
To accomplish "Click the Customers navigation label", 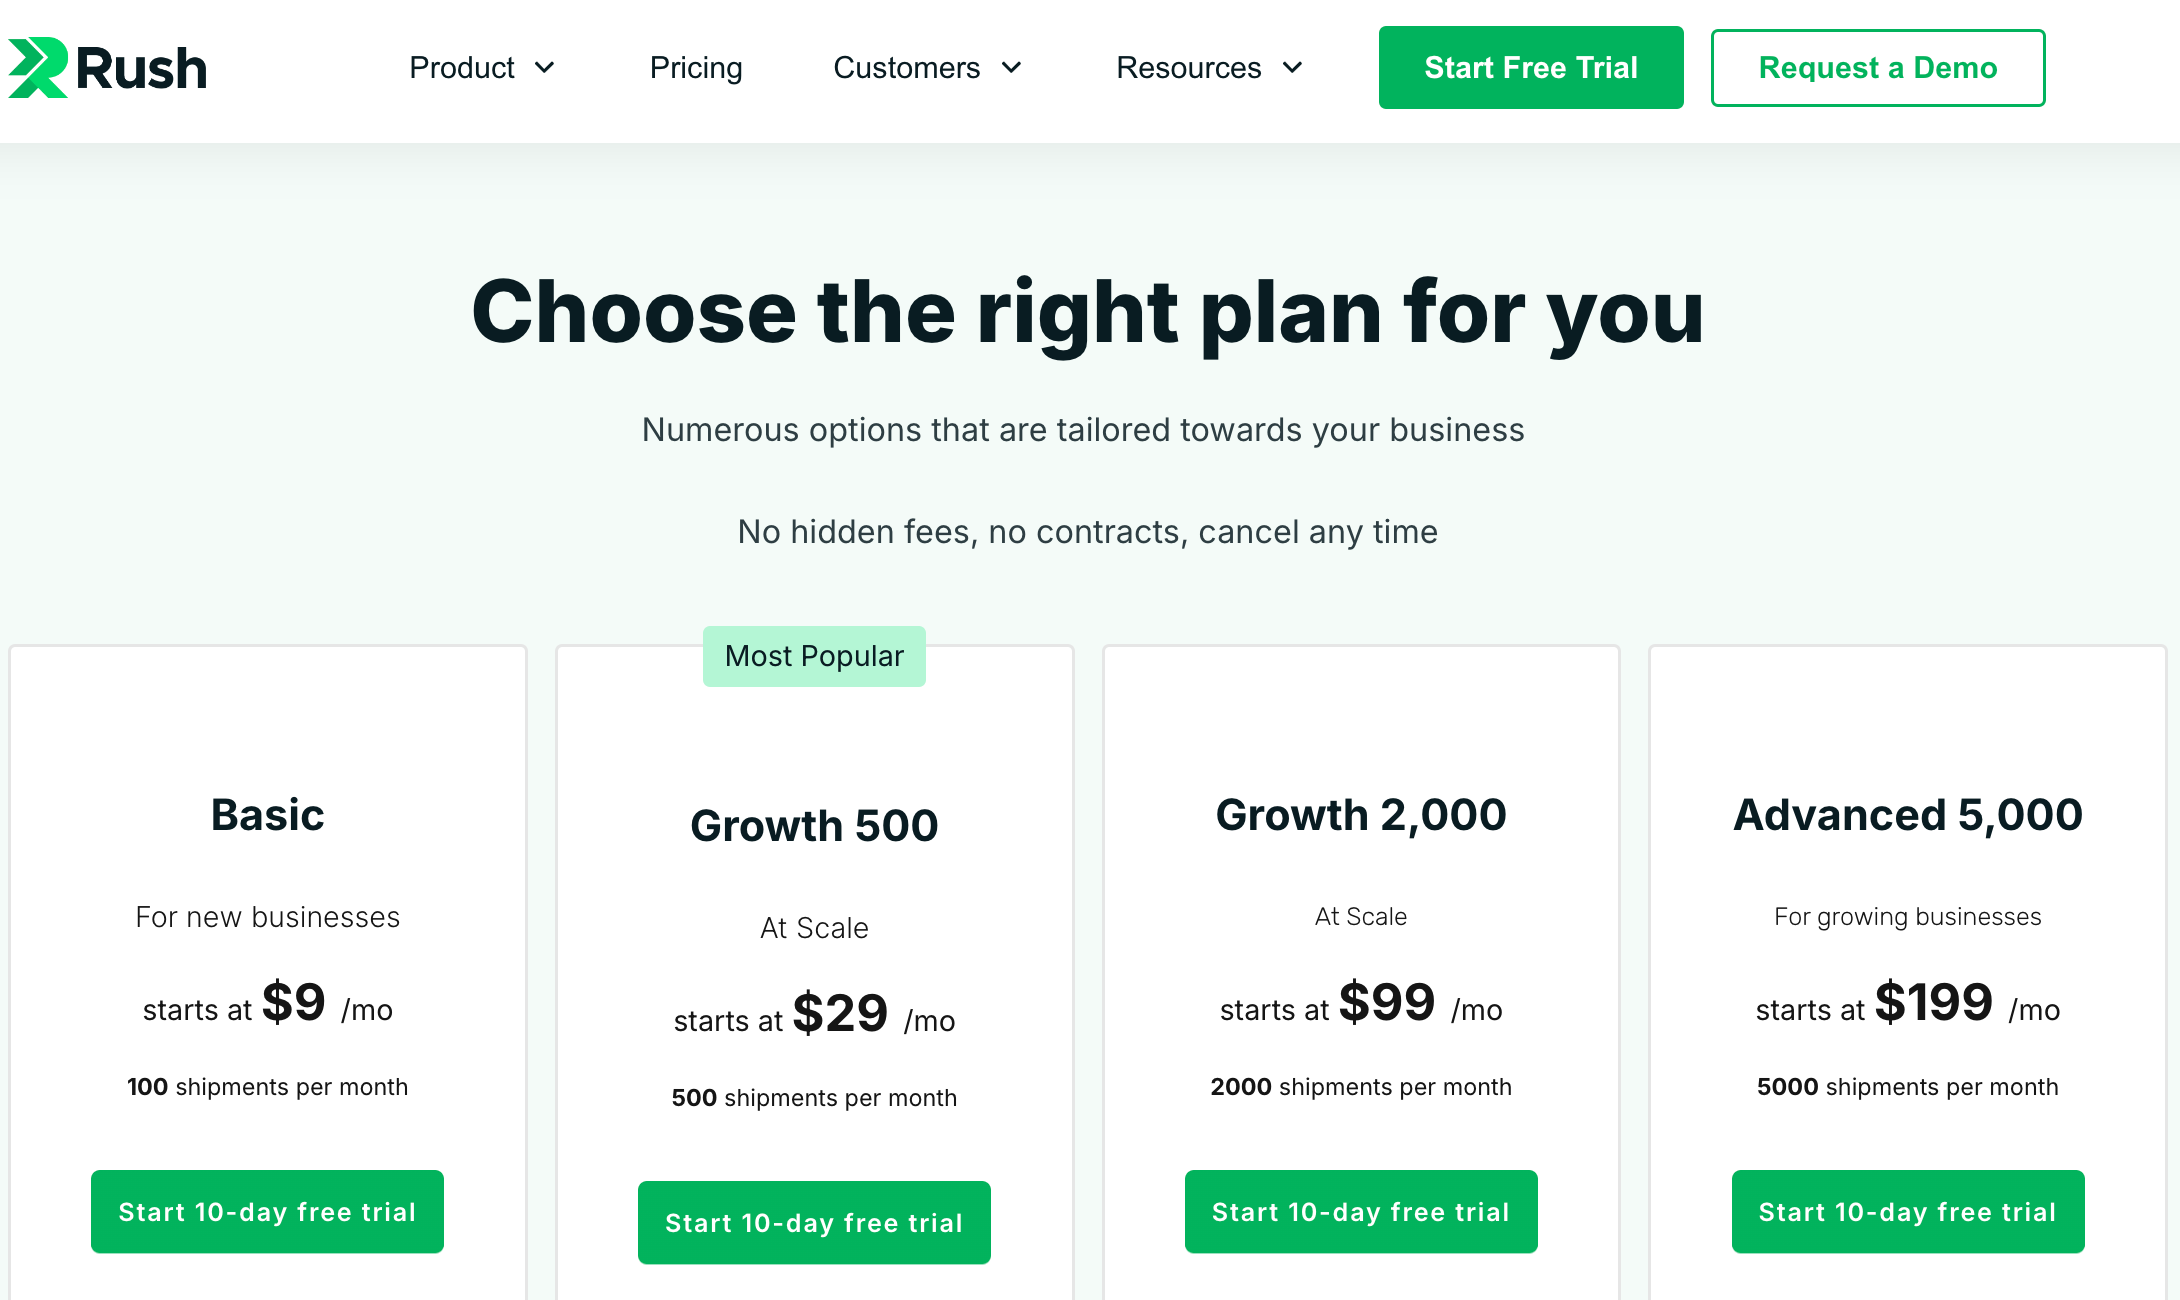I will [906, 68].
